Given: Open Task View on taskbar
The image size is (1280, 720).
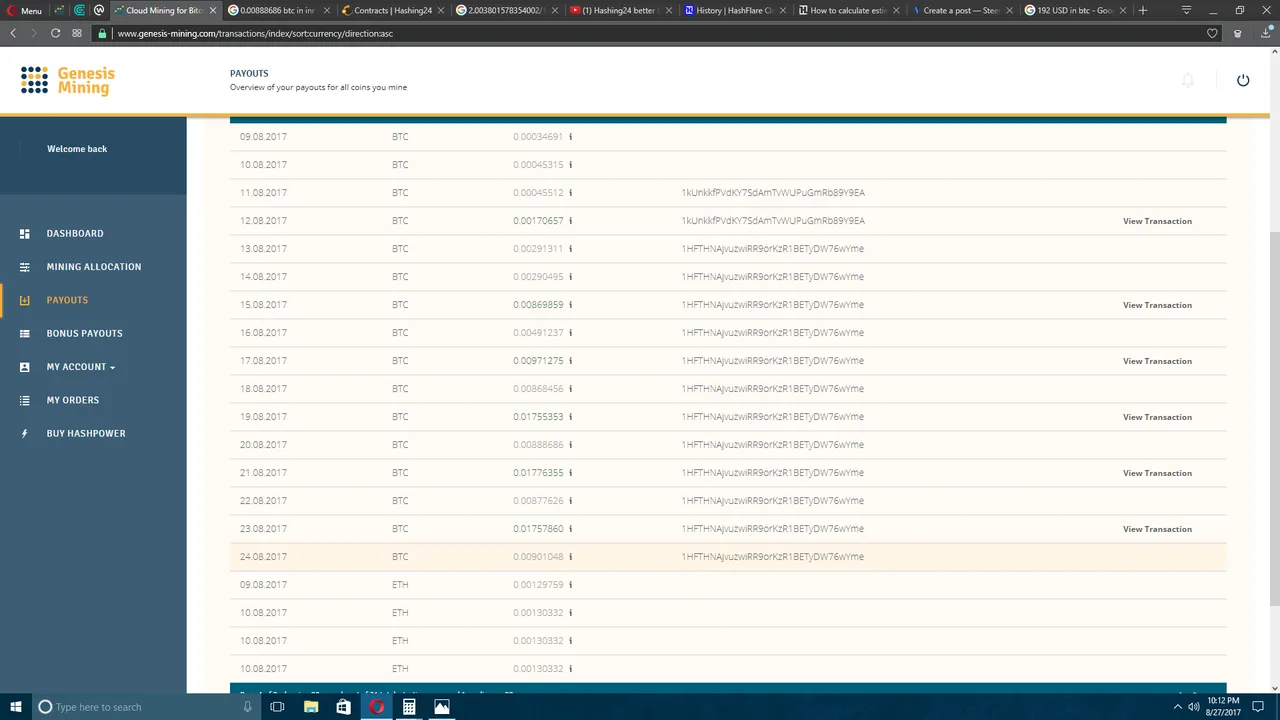Looking at the screenshot, I should pyautogui.click(x=277, y=707).
